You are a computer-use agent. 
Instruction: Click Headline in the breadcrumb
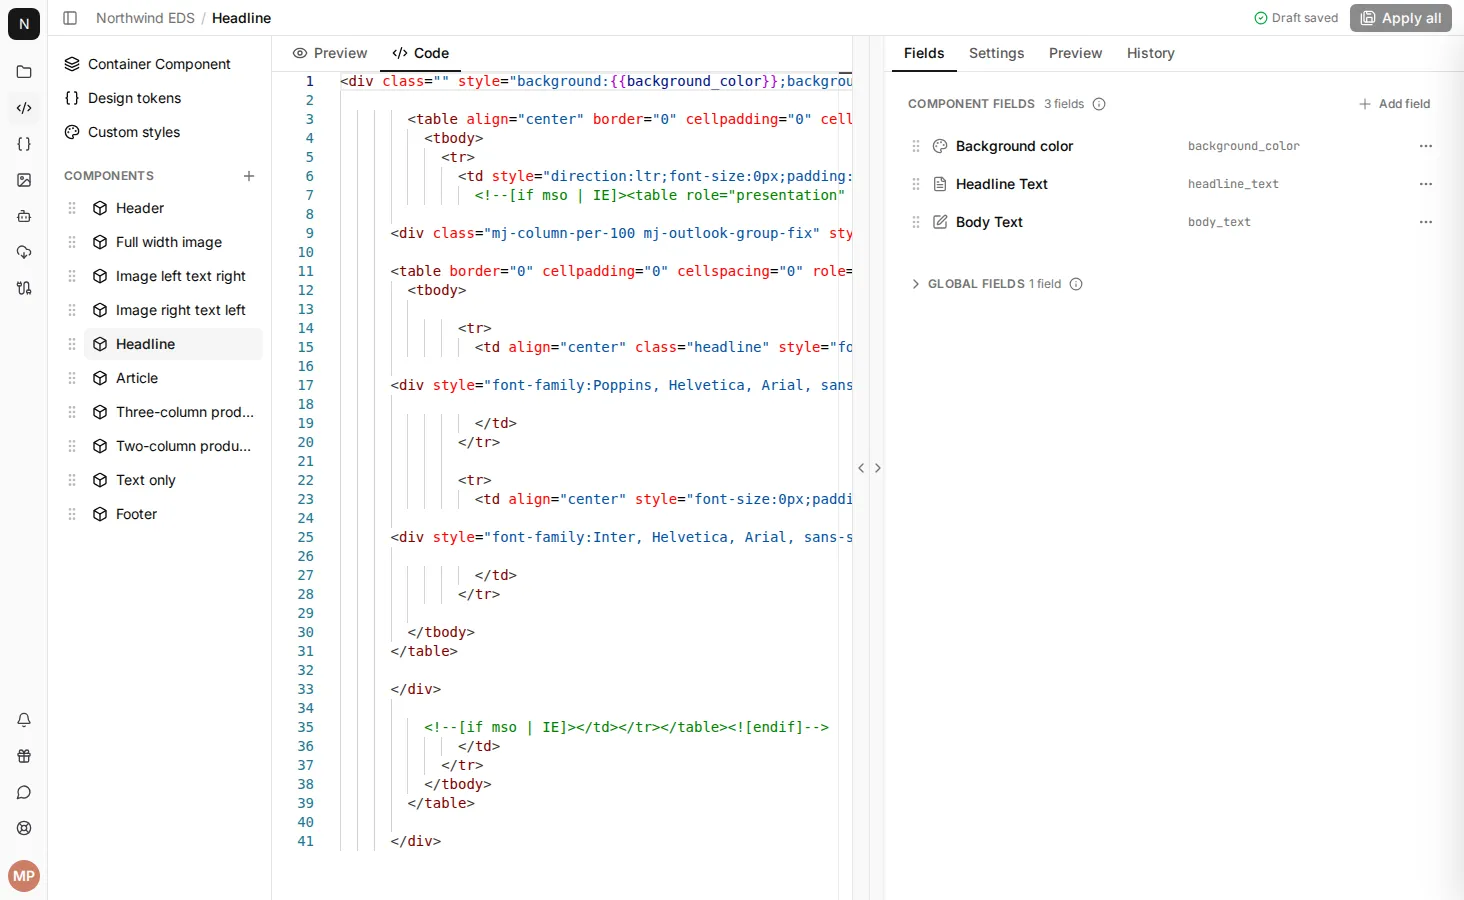241,18
